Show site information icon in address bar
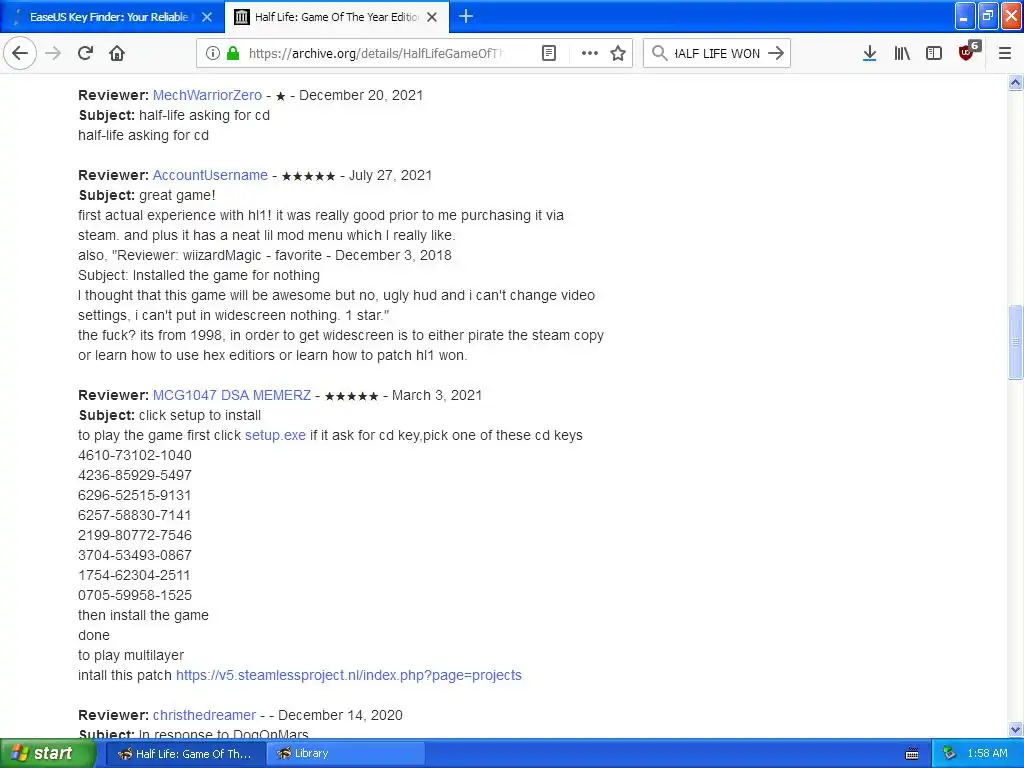Viewport: 1024px width, 768px height. point(212,53)
